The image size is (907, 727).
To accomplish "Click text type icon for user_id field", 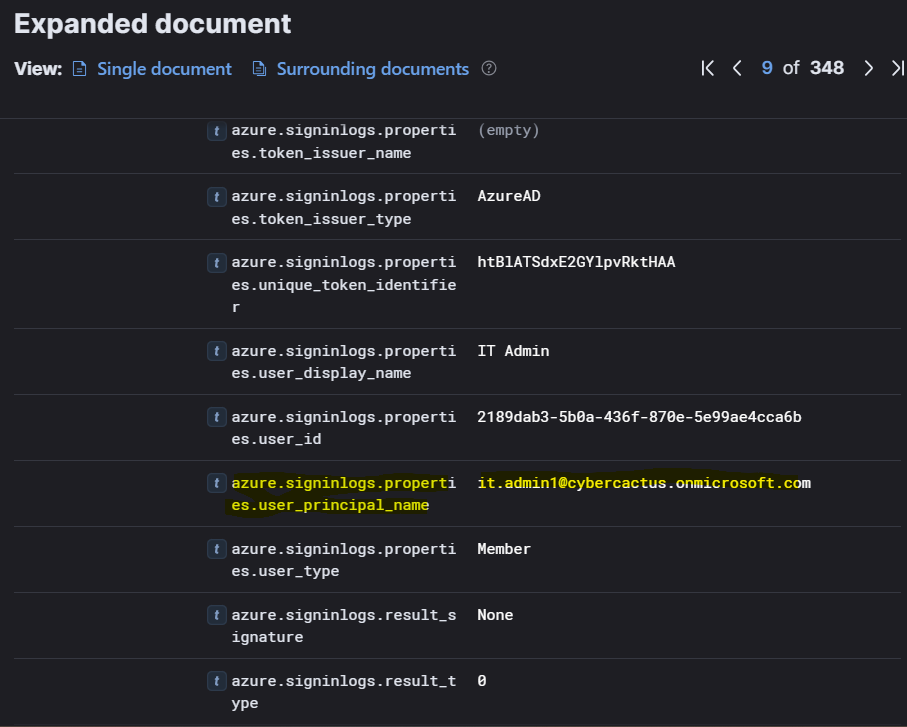I will coord(216,417).
